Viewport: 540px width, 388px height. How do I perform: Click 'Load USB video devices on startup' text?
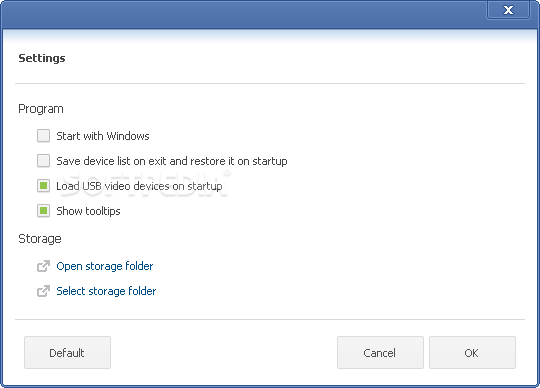[x=139, y=186]
